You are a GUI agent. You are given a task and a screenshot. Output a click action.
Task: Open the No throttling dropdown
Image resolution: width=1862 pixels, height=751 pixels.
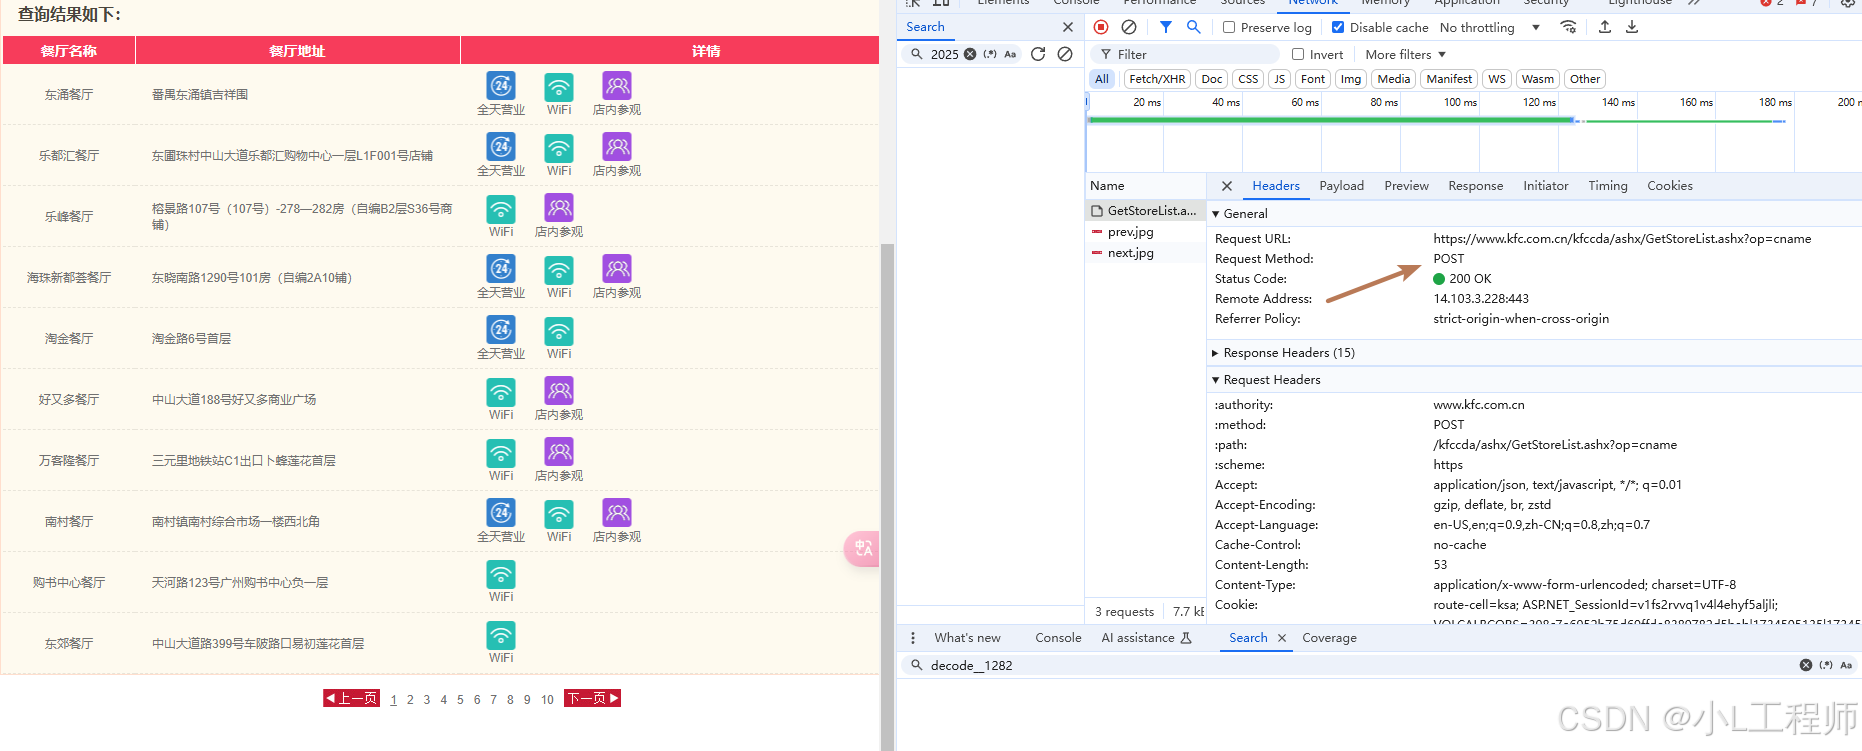[1489, 27]
